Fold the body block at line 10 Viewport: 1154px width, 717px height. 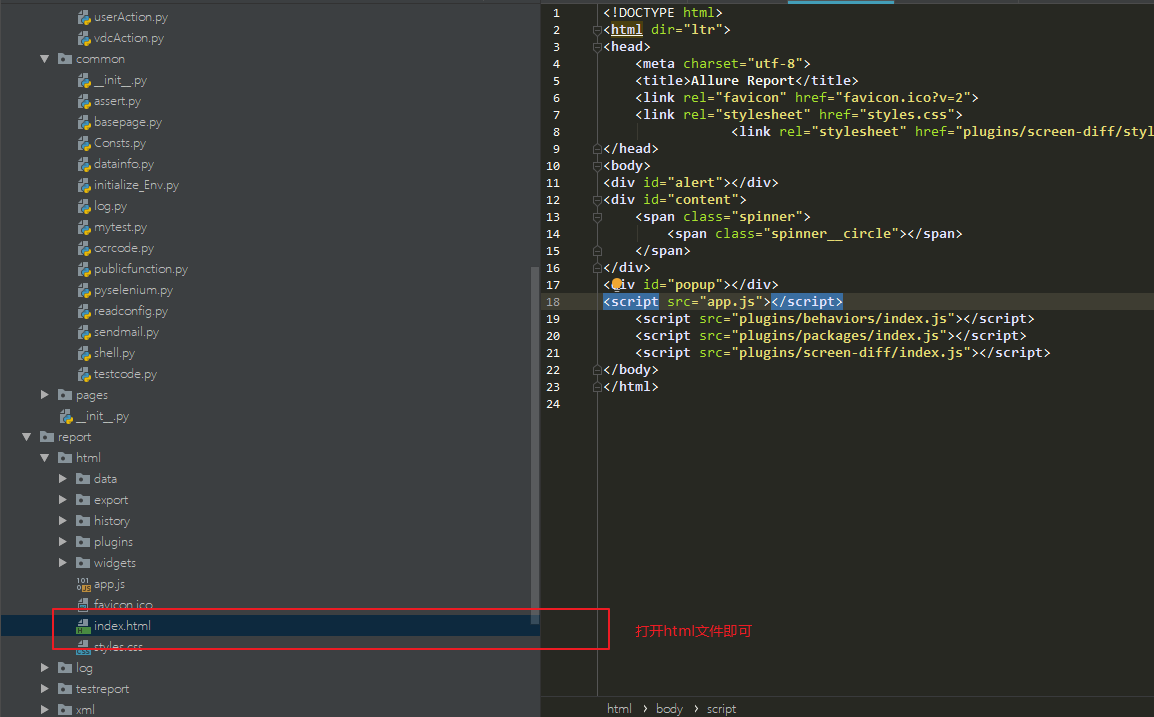597,166
